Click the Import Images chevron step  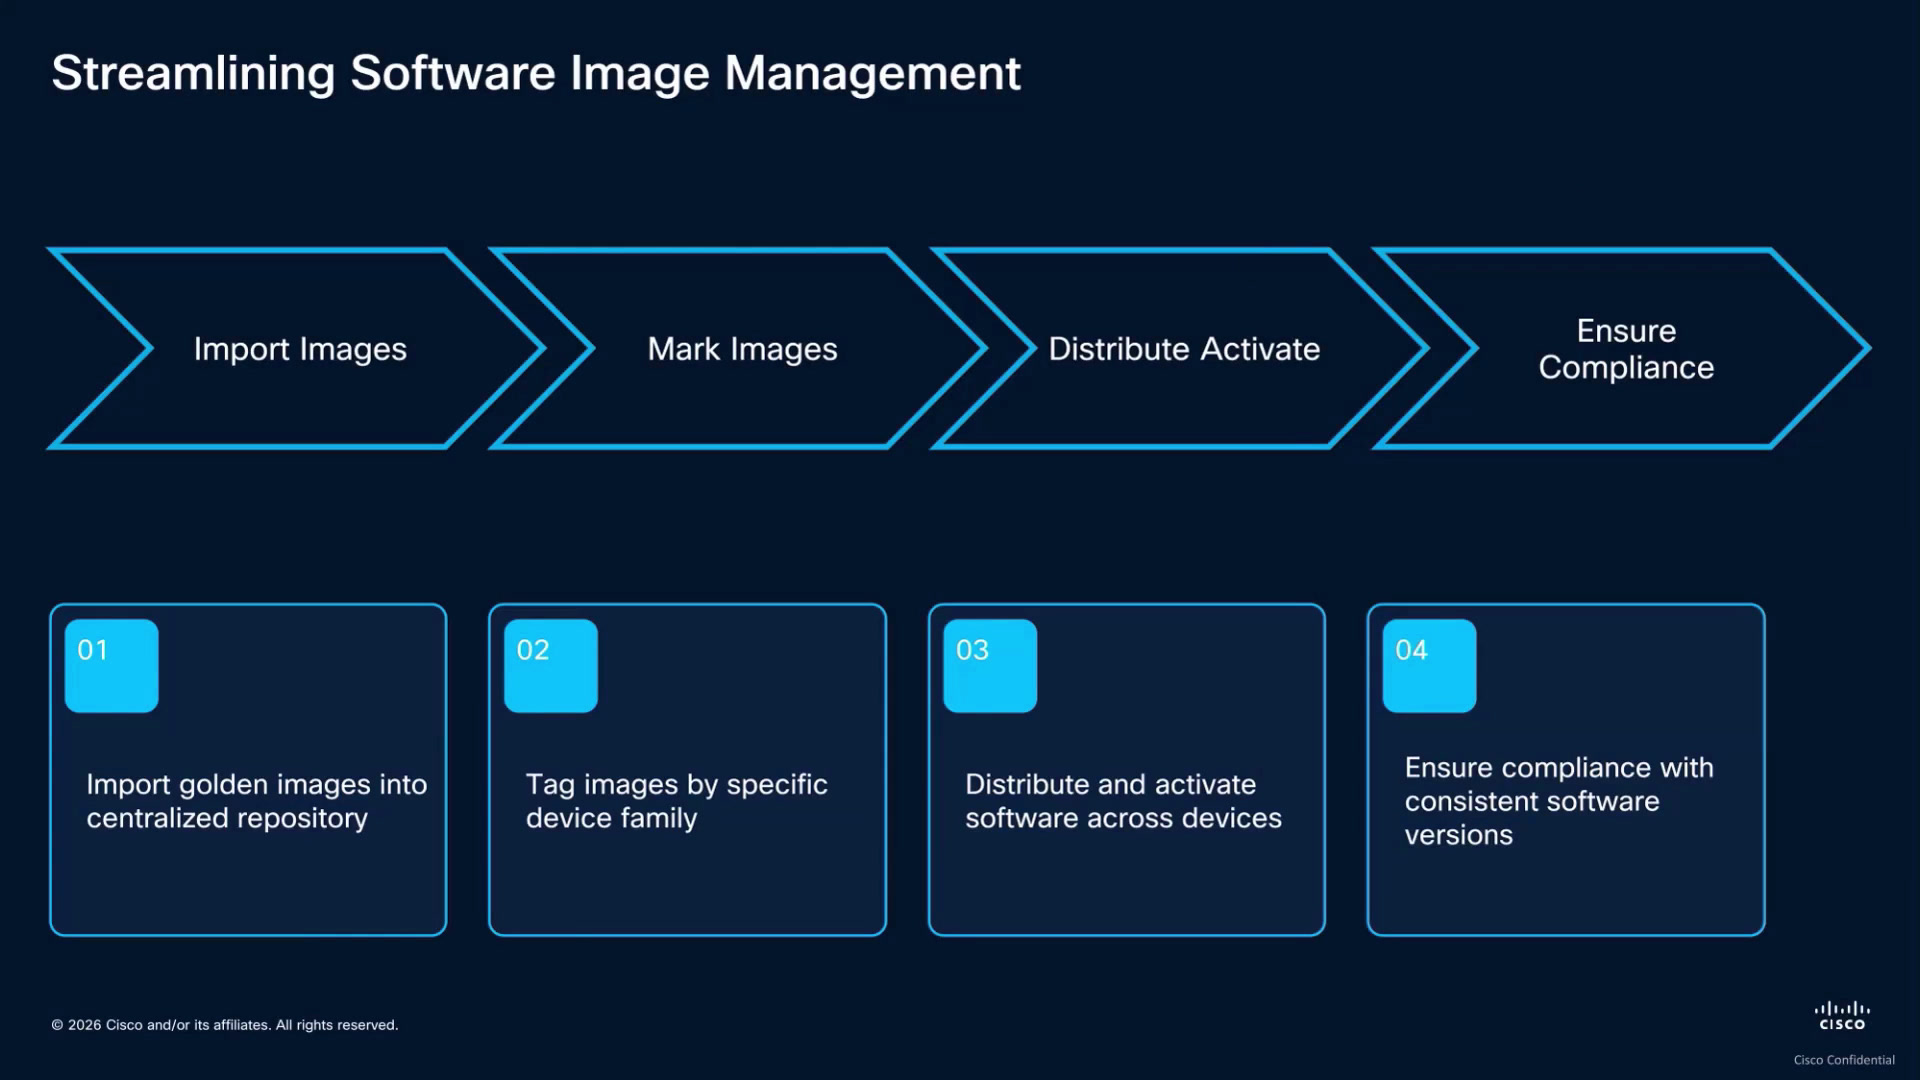pyautogui.click(x=298, y=348)
